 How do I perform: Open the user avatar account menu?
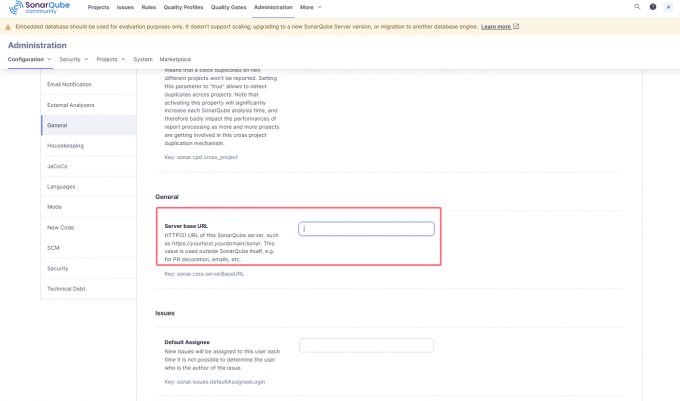click(x=668, y=7)
